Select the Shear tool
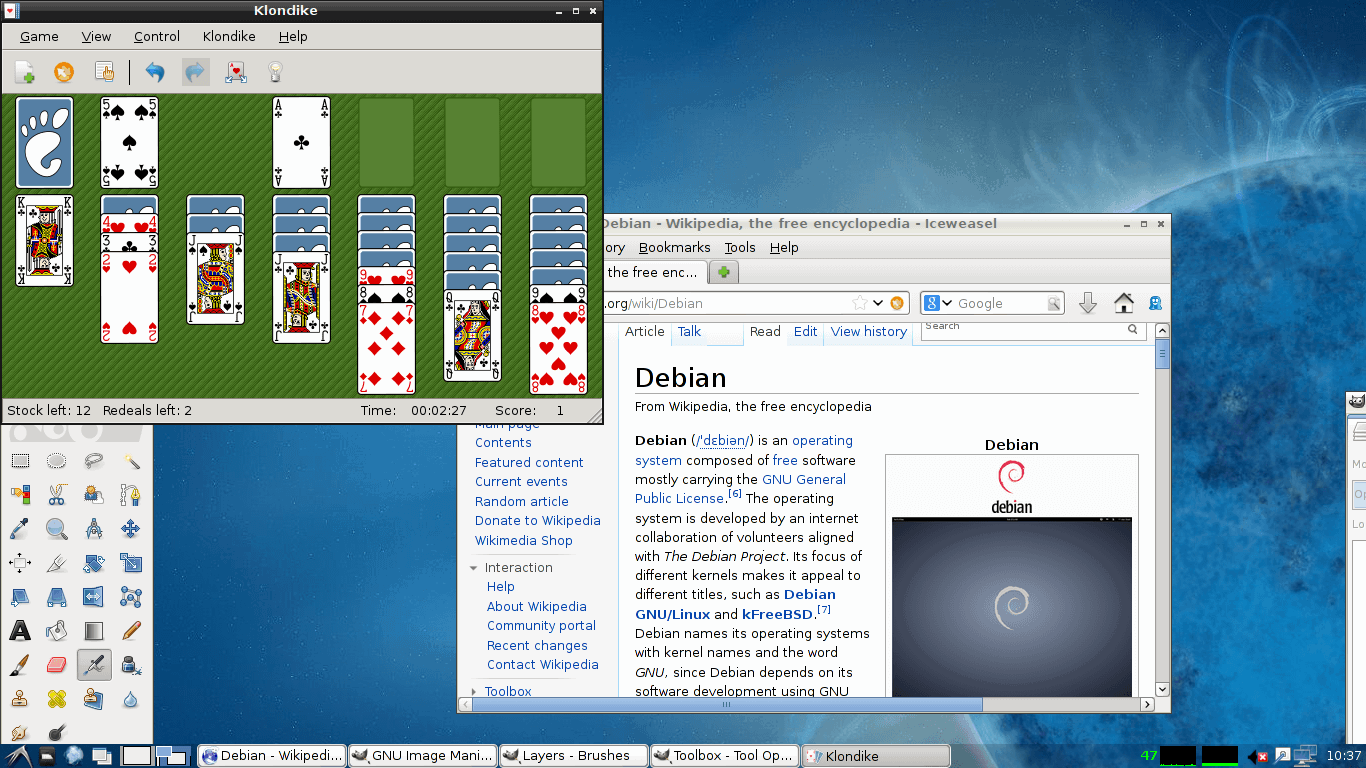The image size is (1366, 768). click(20, 597)
